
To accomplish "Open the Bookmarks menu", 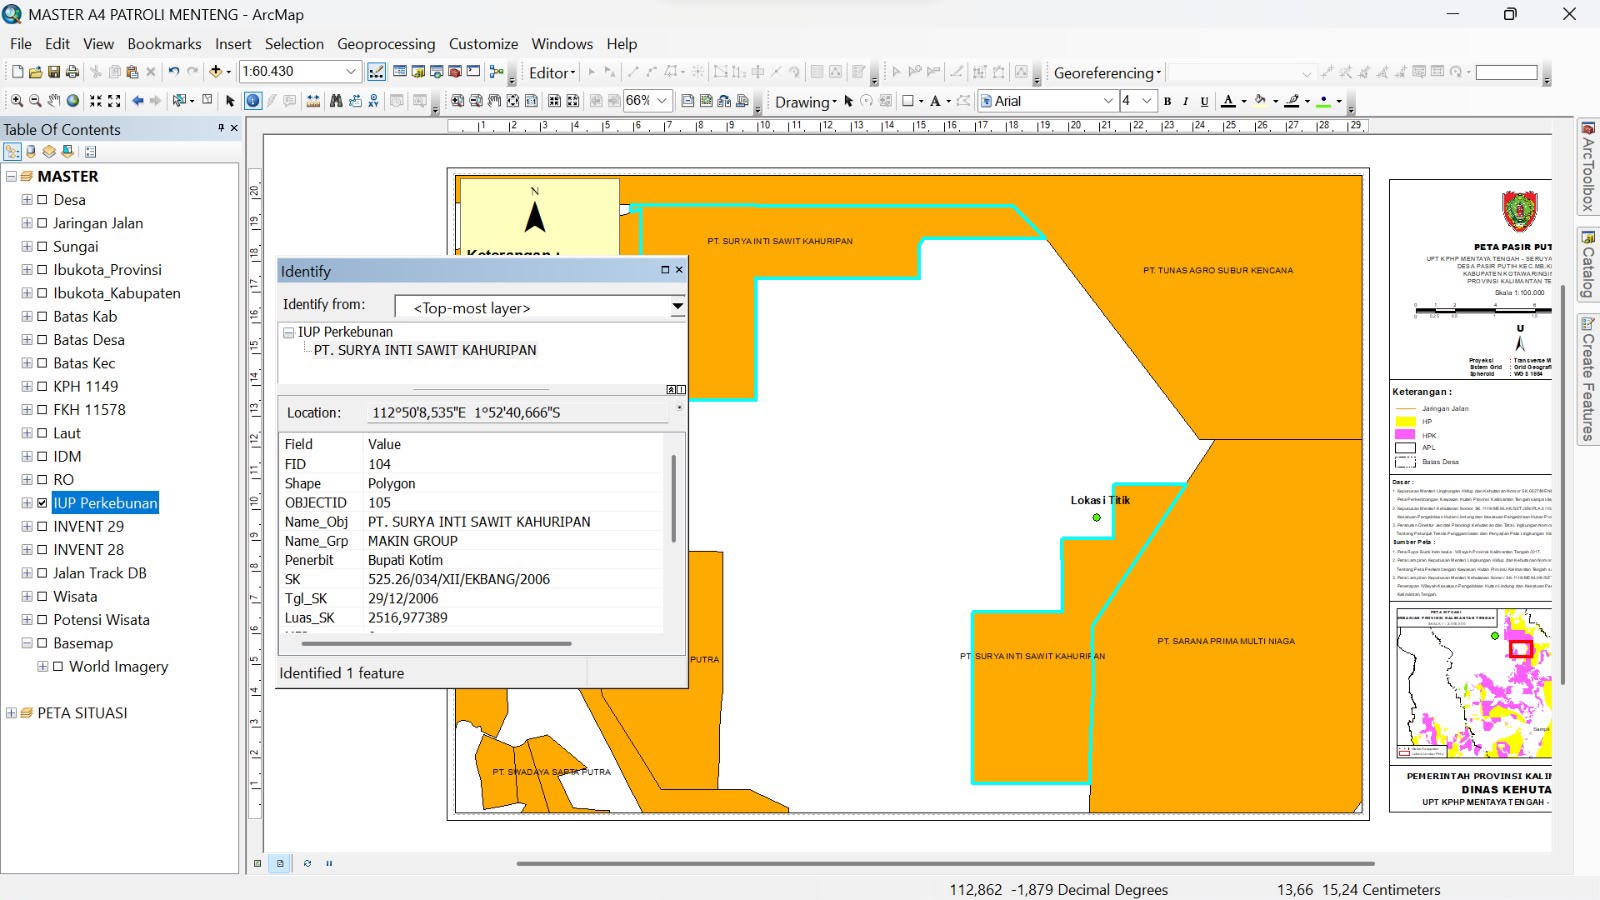I will pos(164,44).
